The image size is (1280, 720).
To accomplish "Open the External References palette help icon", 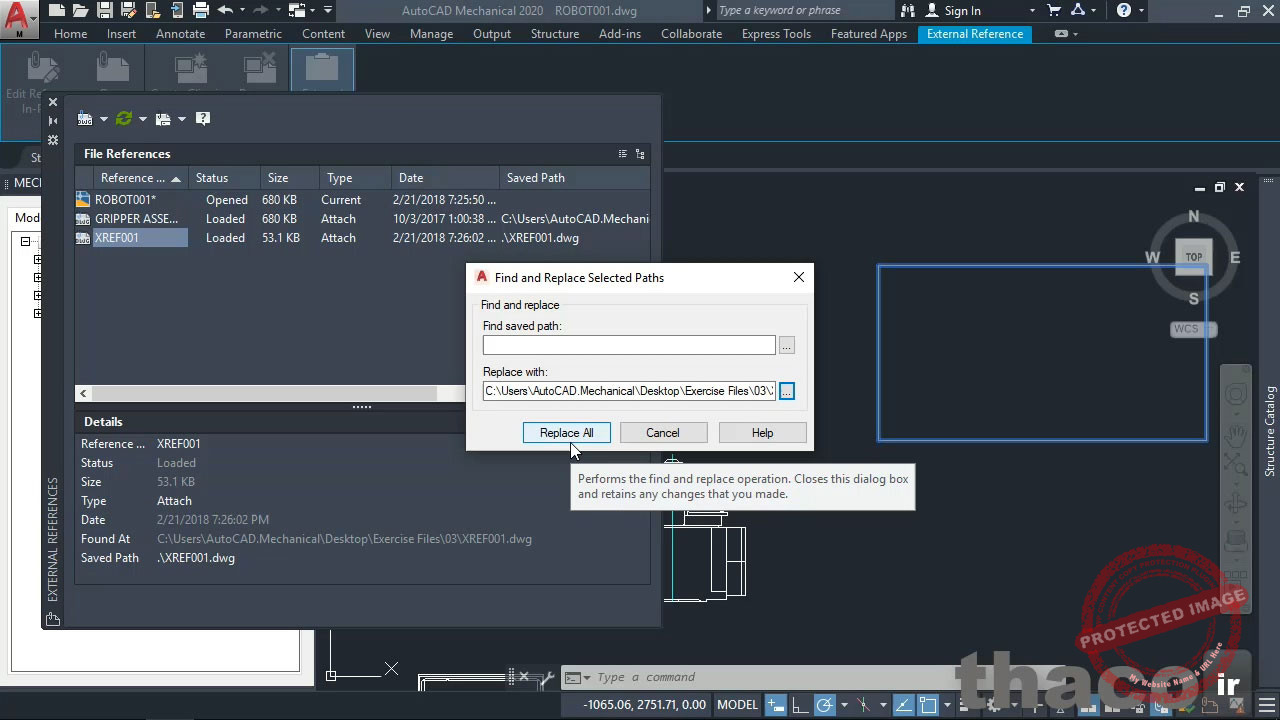I will [203, 119].
